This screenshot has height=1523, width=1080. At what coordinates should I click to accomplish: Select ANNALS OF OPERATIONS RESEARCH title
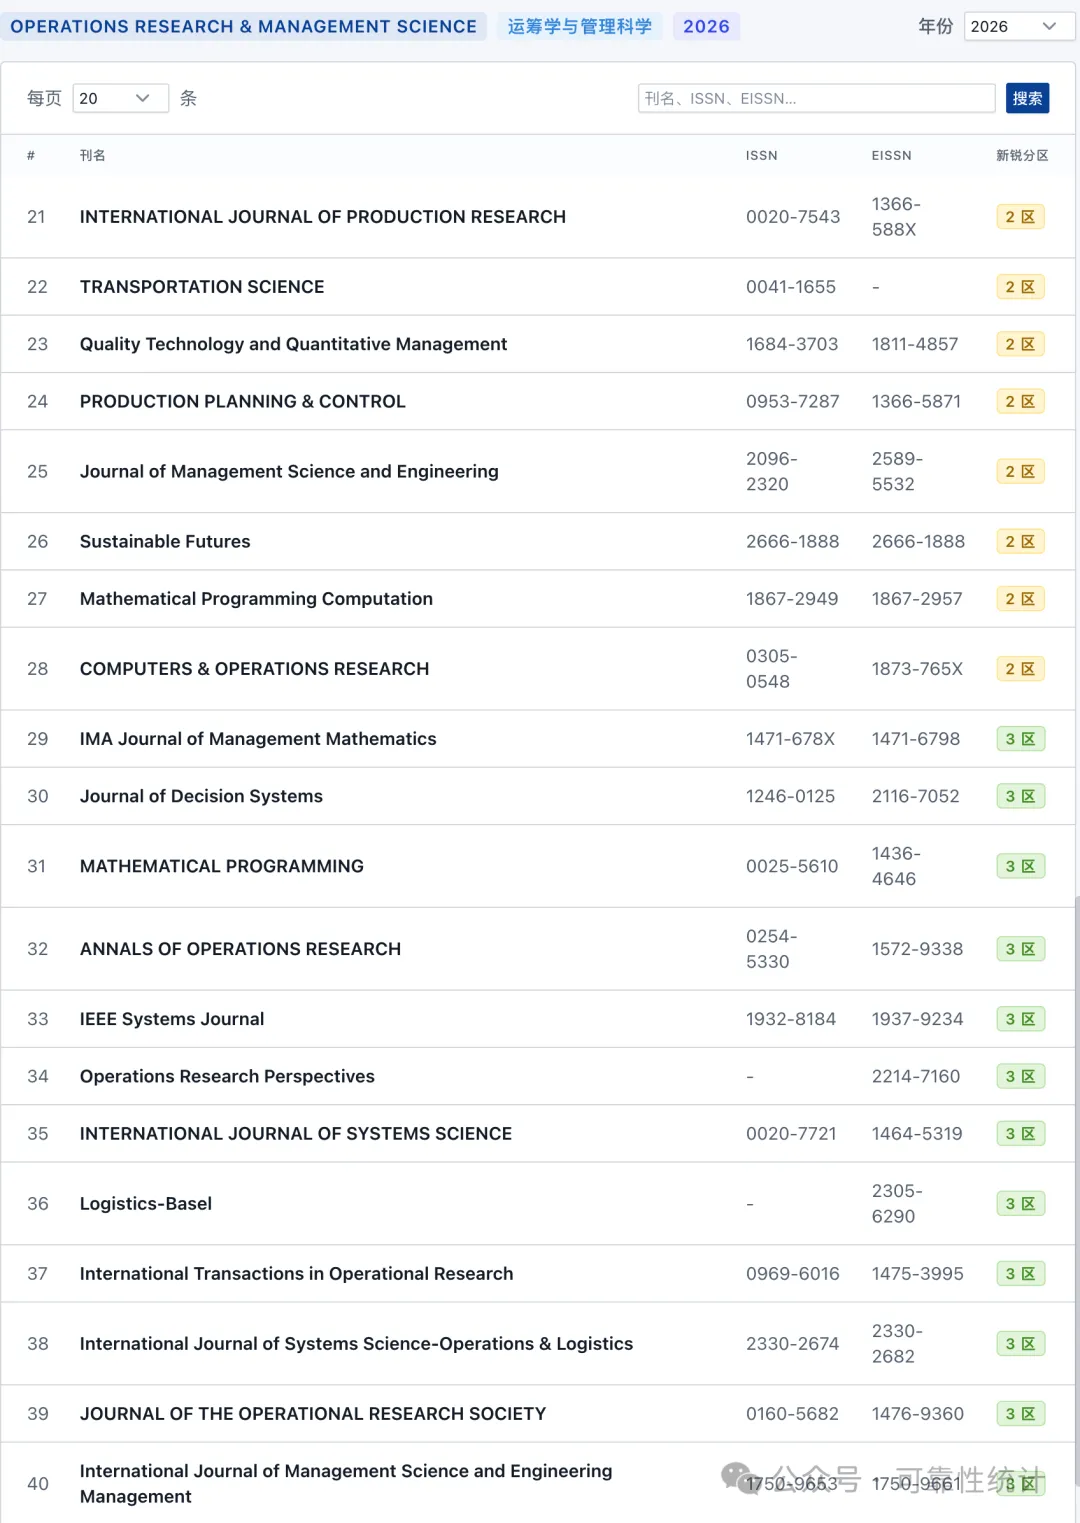point(240,949)
